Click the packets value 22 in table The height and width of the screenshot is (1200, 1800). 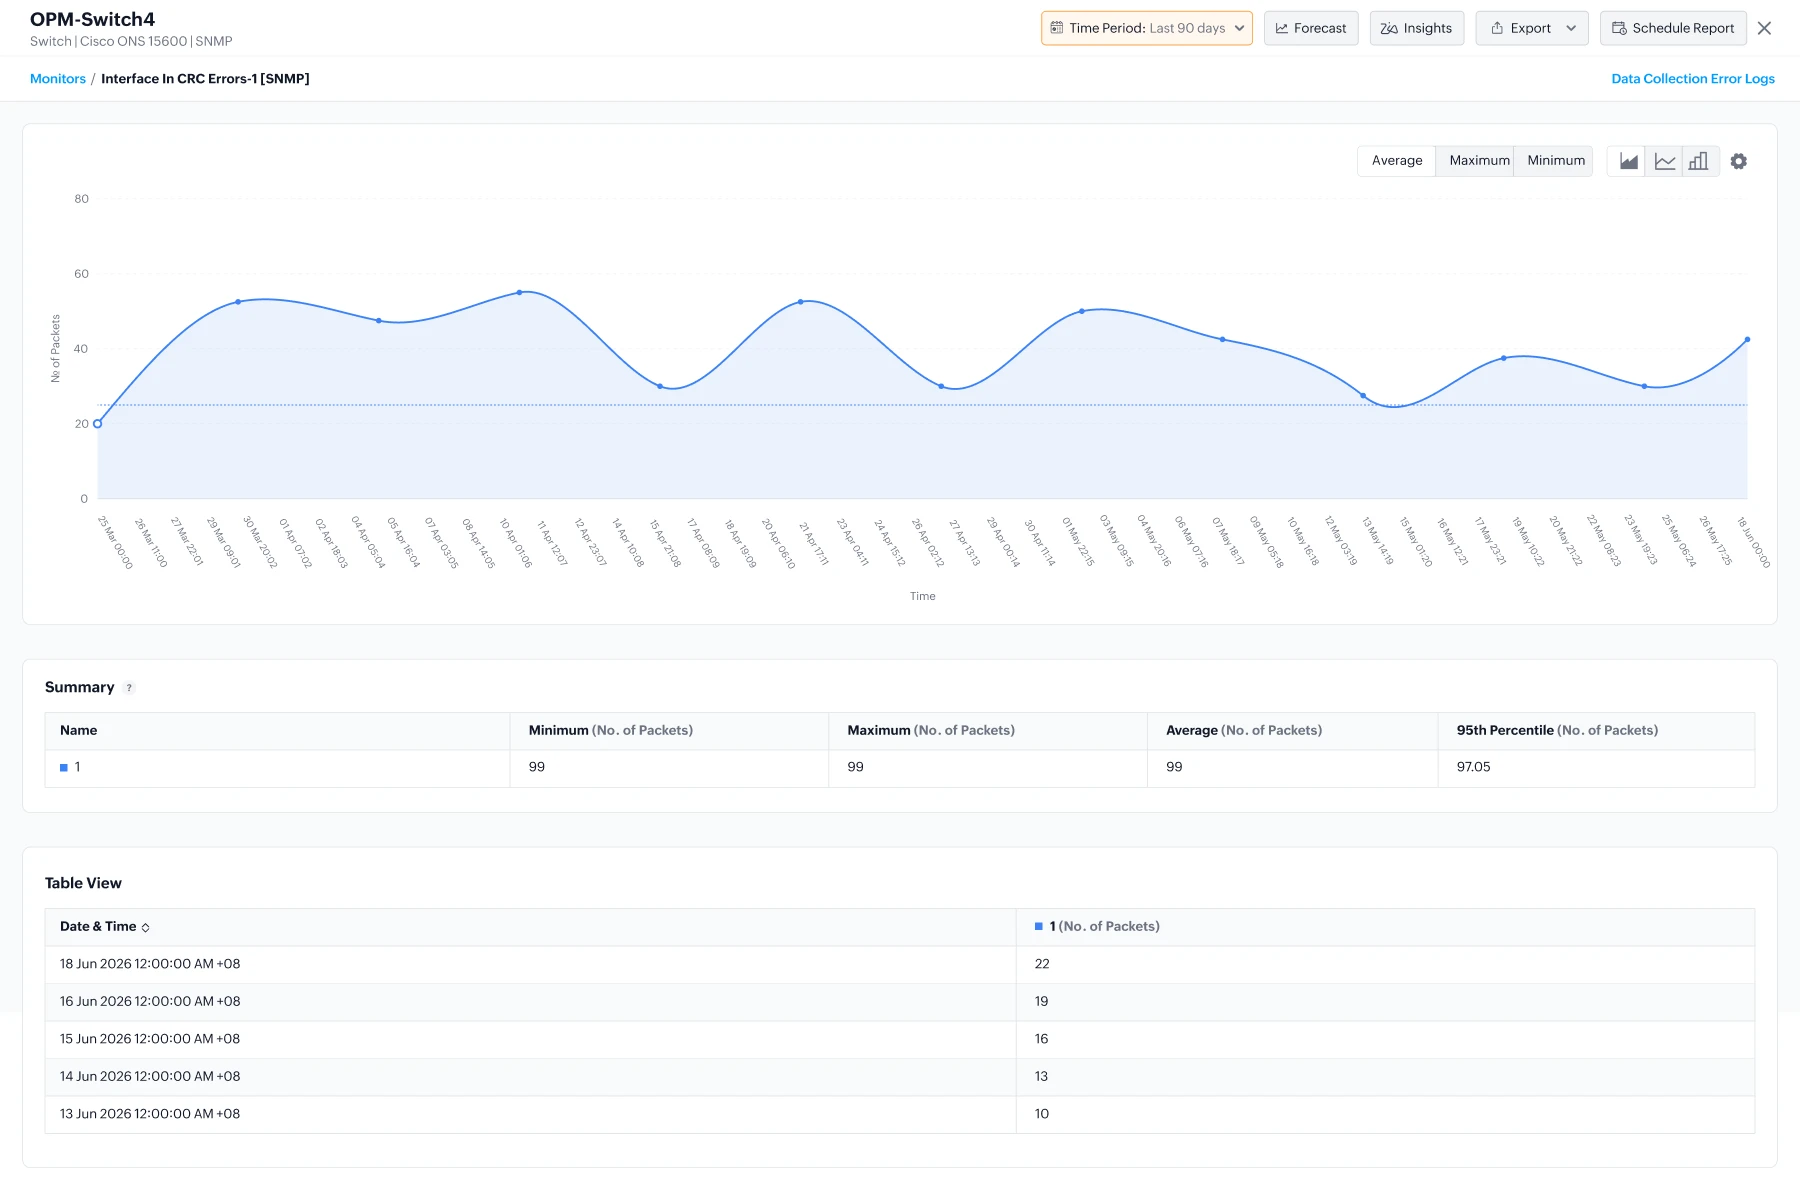[x=1042, y=964]
